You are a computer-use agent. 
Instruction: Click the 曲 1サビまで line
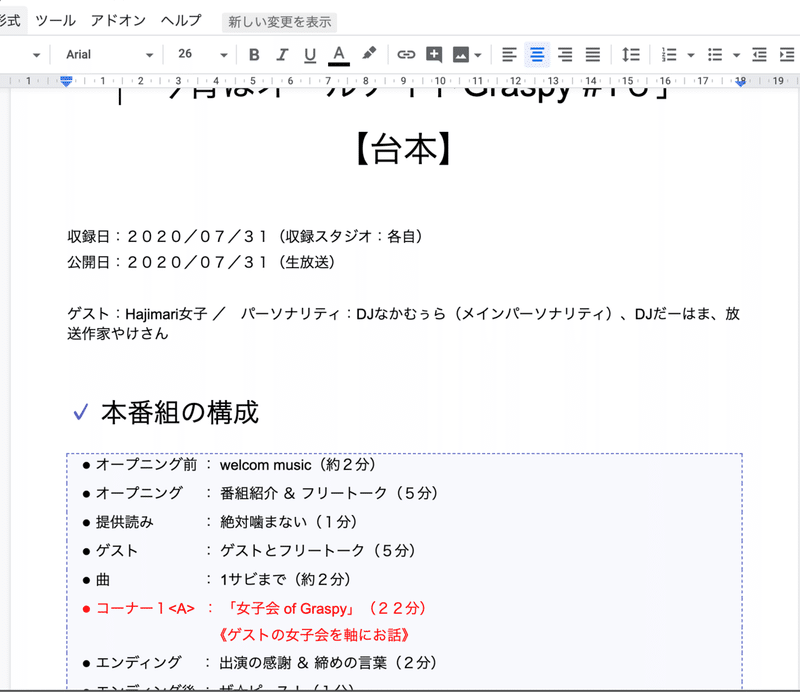click(x=217, y=580)
